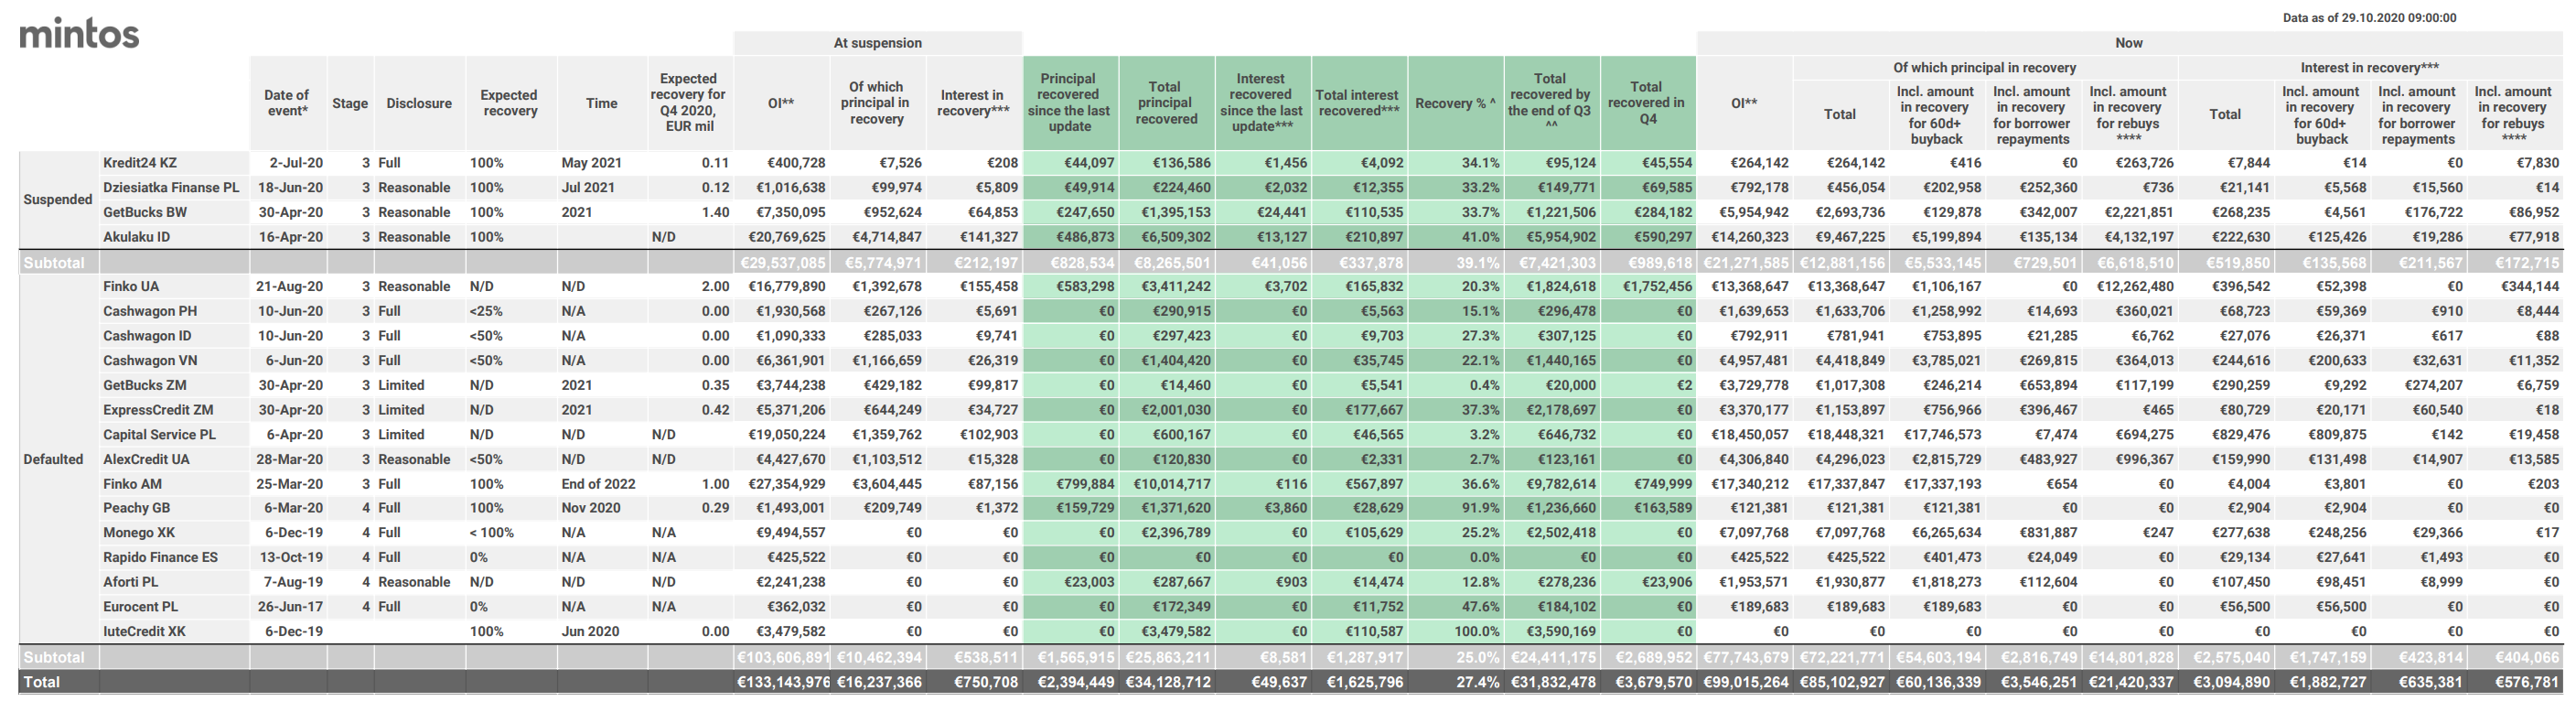Click 'Expected recovery for Q4 2020' header

click(x=688, y=103)
